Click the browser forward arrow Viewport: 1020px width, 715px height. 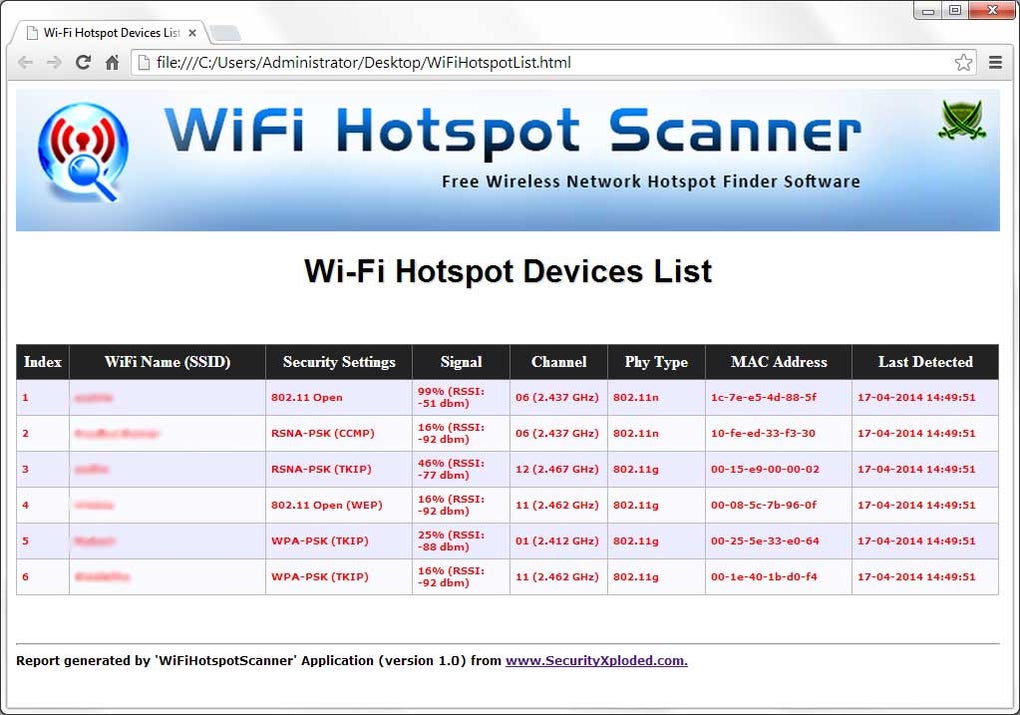coord(54,62)
